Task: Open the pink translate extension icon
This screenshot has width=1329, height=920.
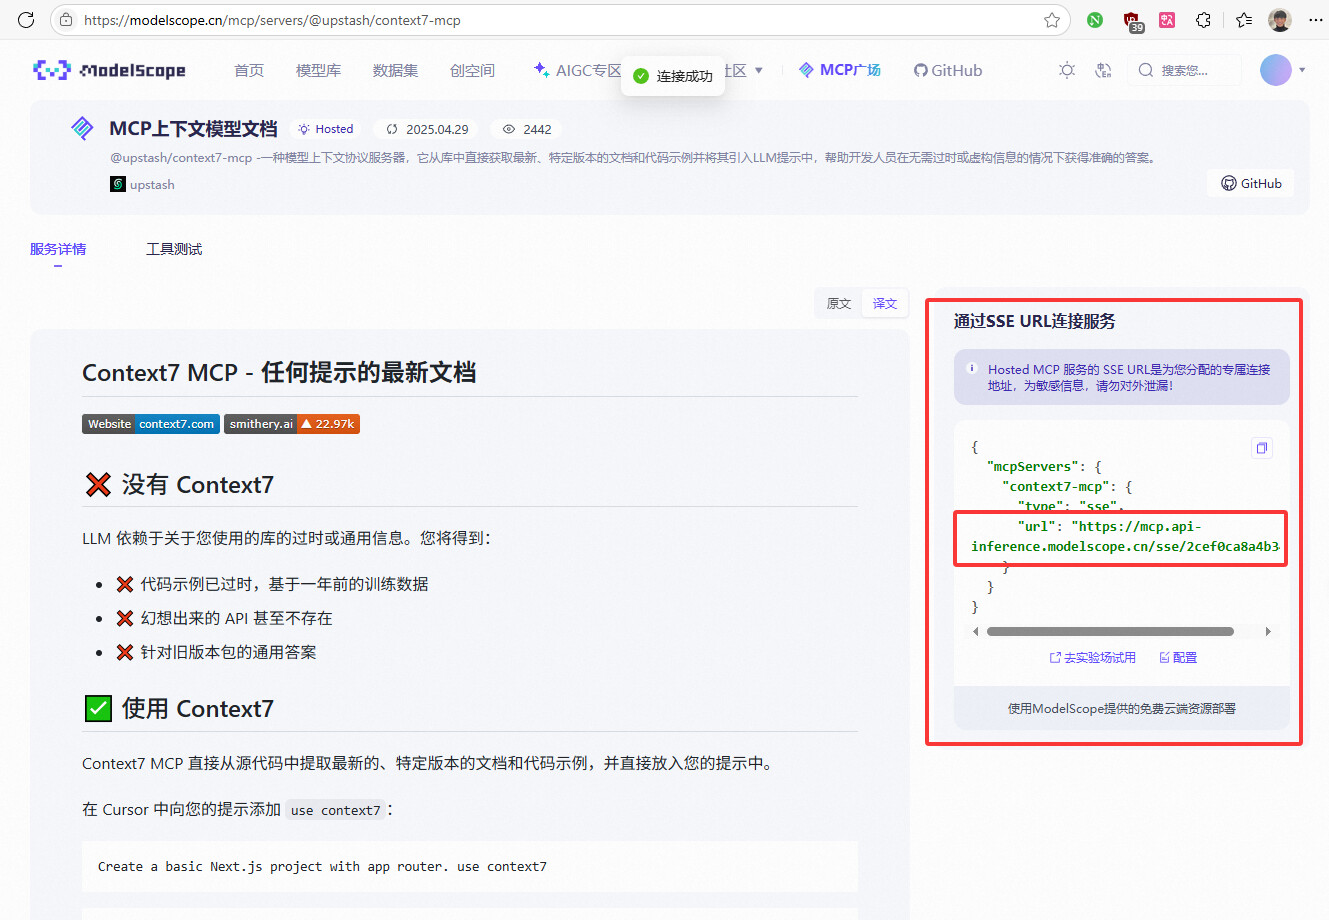Action: [1167, 20]
